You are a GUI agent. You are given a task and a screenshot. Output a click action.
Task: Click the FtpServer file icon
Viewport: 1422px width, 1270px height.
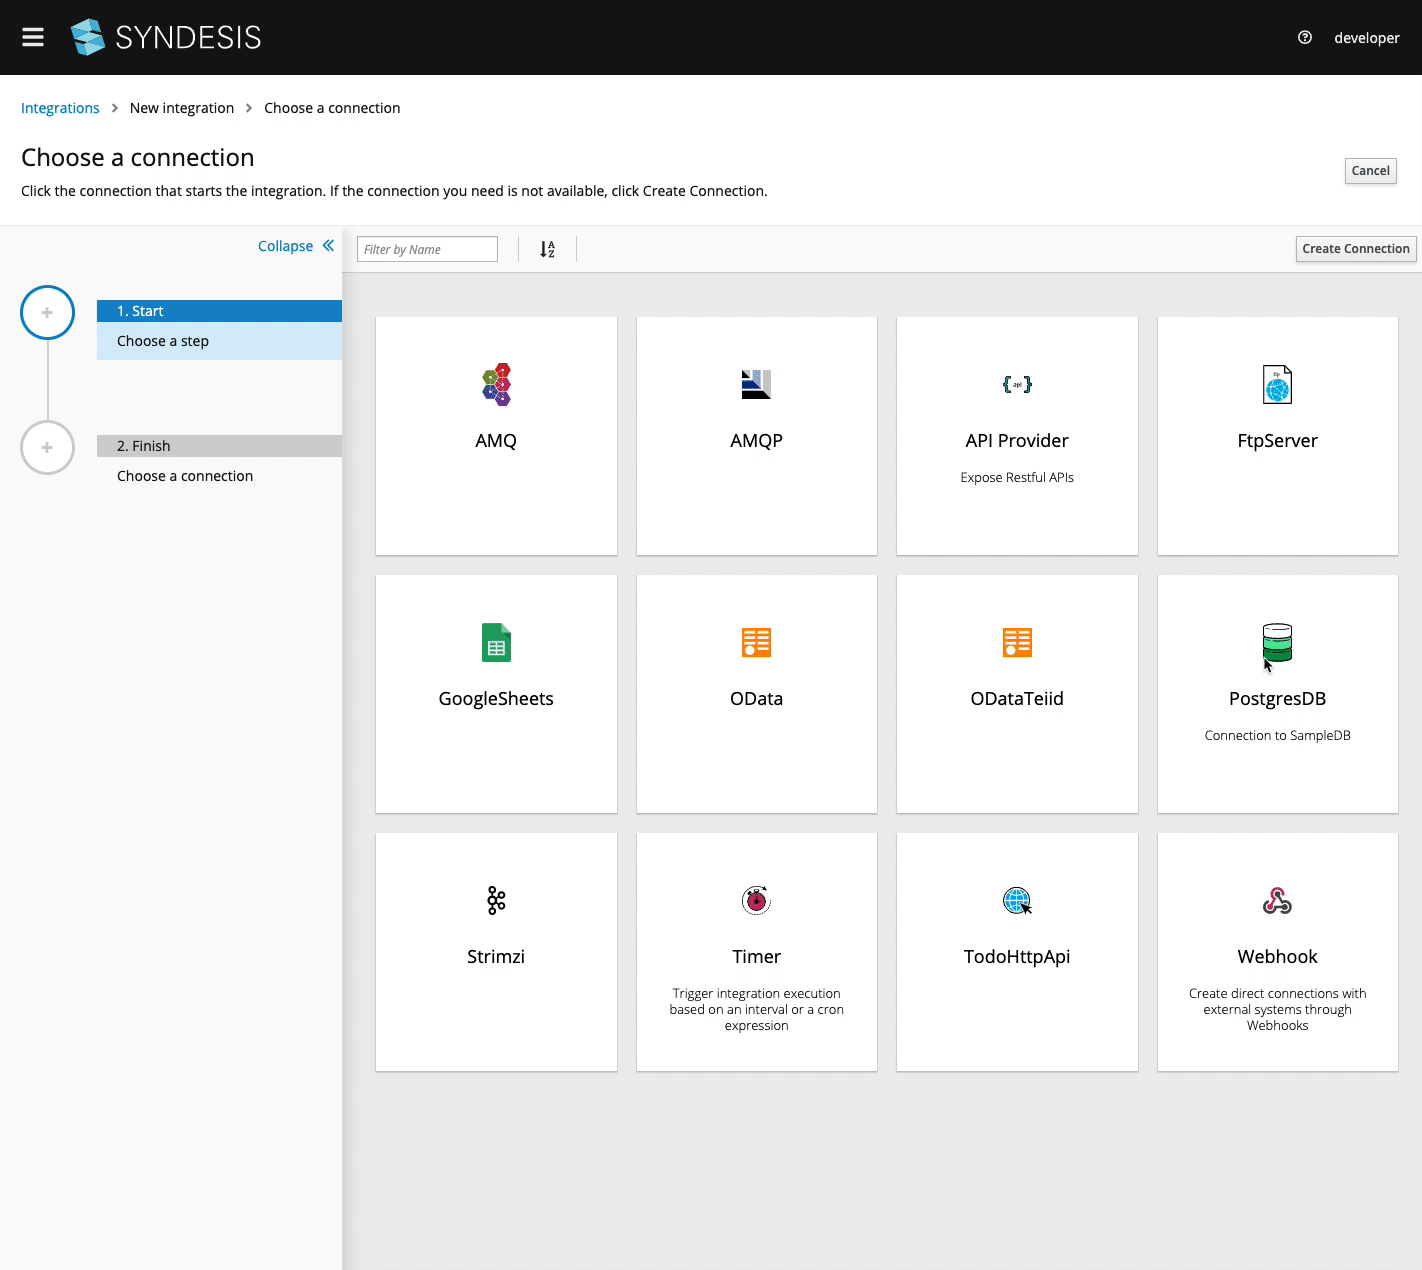[1277, 385]
